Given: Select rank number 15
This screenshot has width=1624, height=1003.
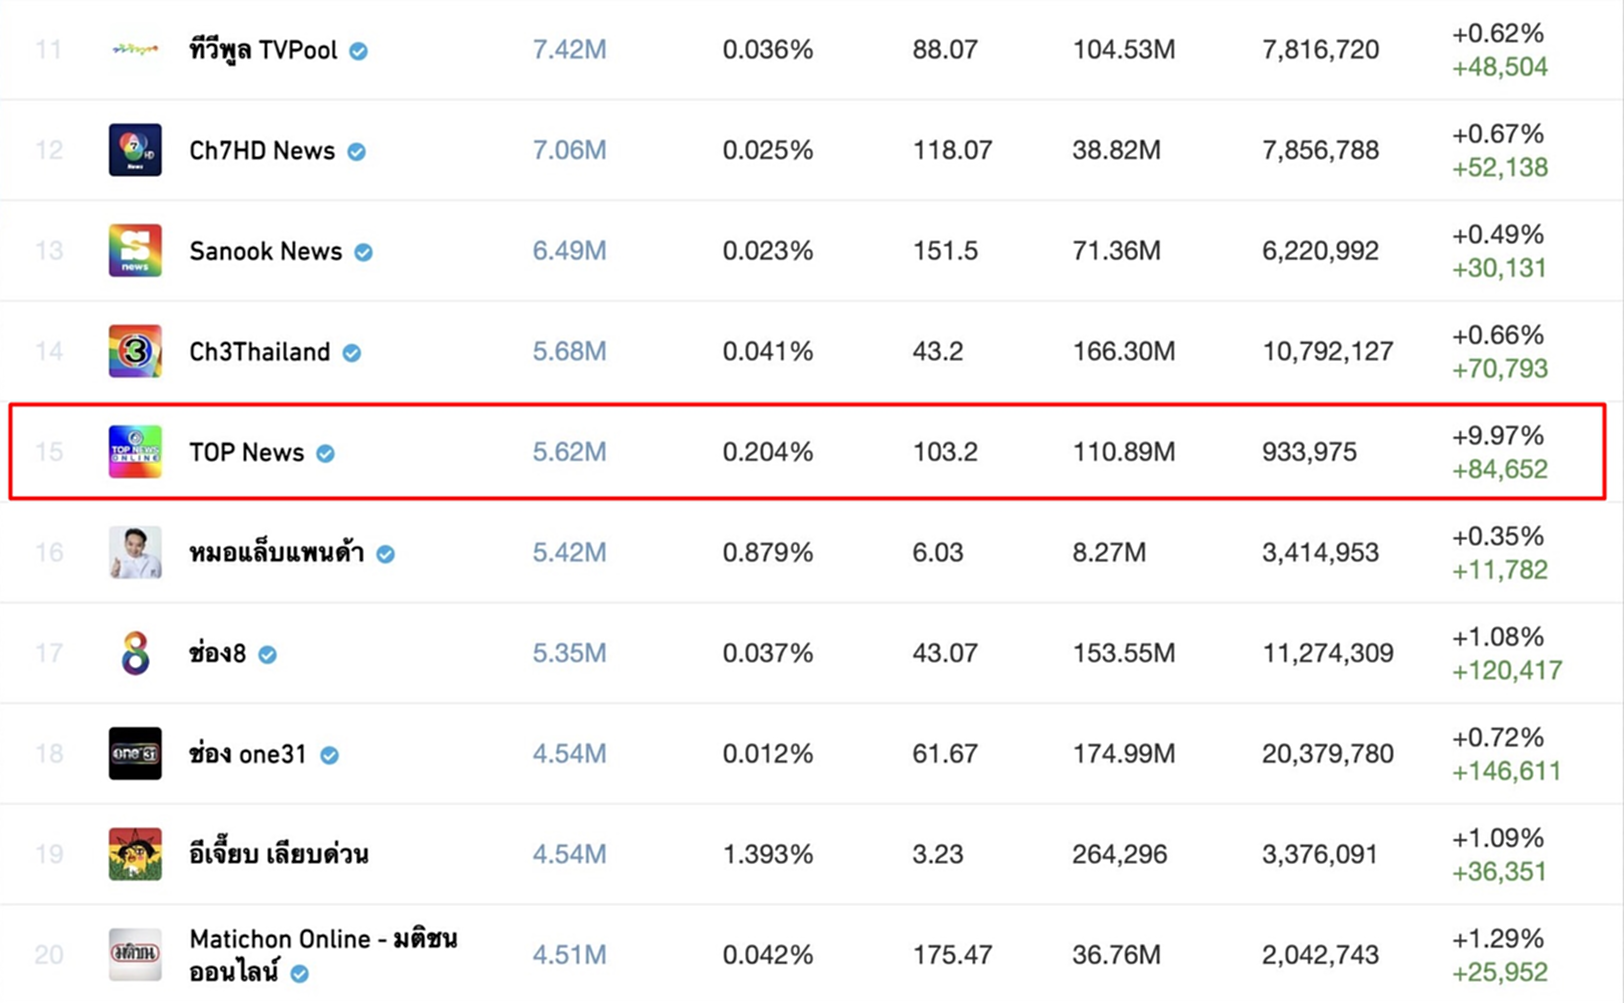Looking at the screenshot, I should point(49,452).
